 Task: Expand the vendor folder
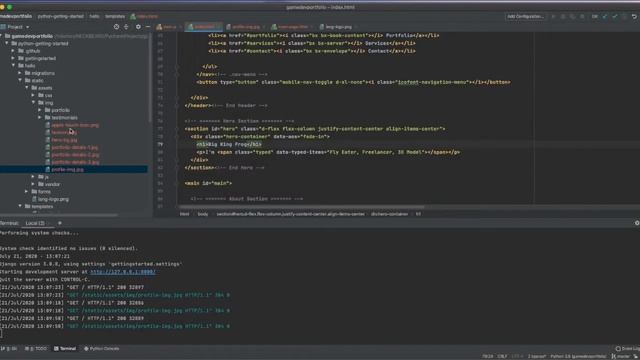(x=33, y=184)
